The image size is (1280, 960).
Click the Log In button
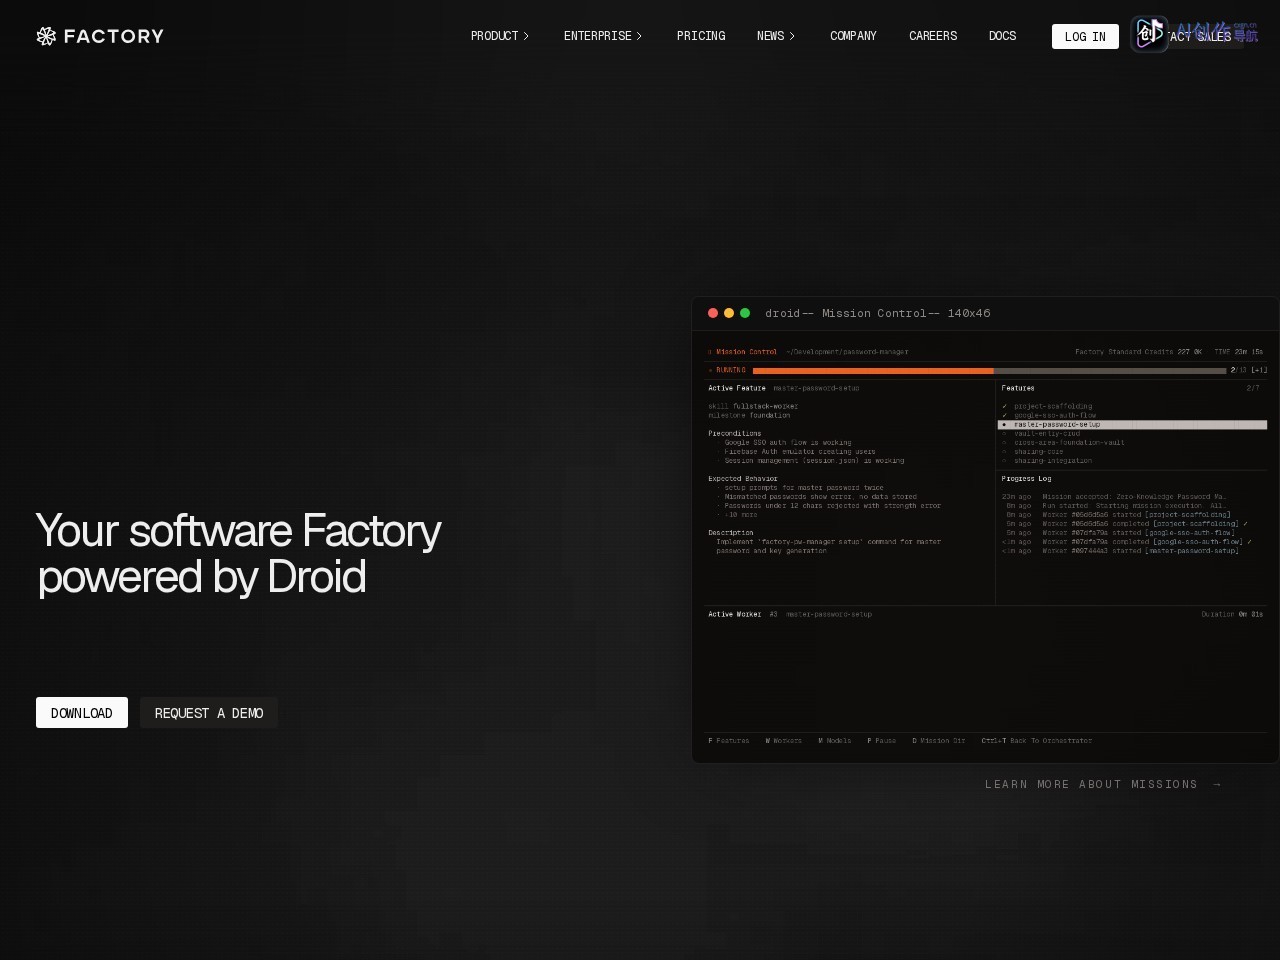[1085, 37]
